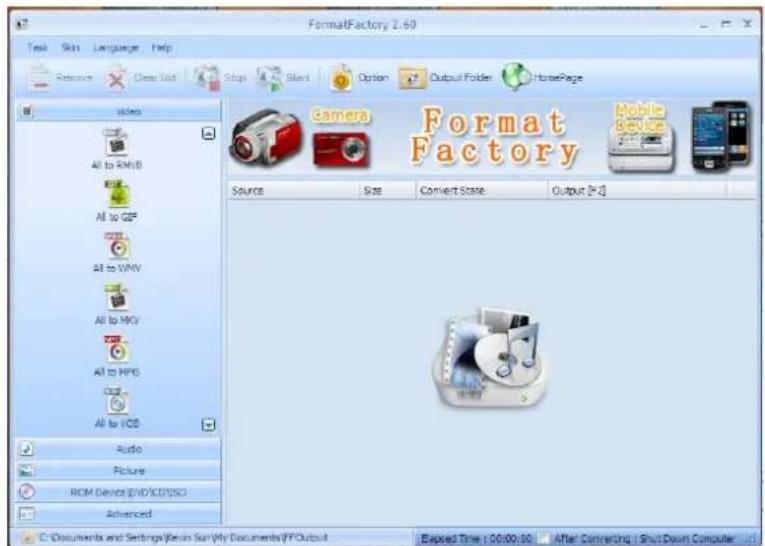765x546 pixels.
Task: Click the Clear List red X icon
Action: [x=116, y=78]
